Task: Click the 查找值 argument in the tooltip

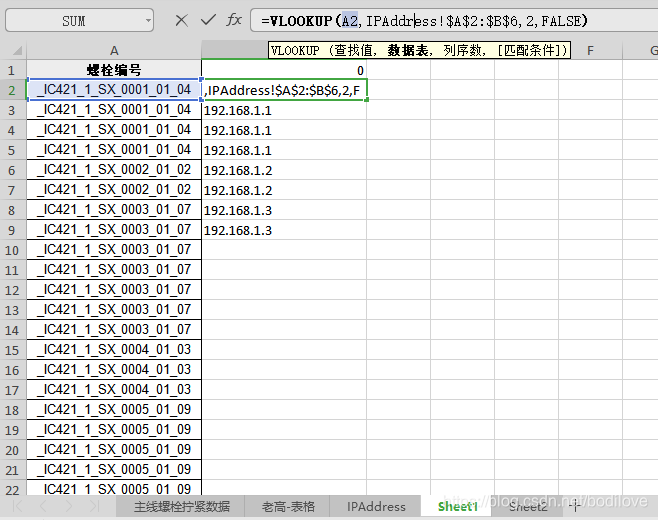Action: coord(353,50)
